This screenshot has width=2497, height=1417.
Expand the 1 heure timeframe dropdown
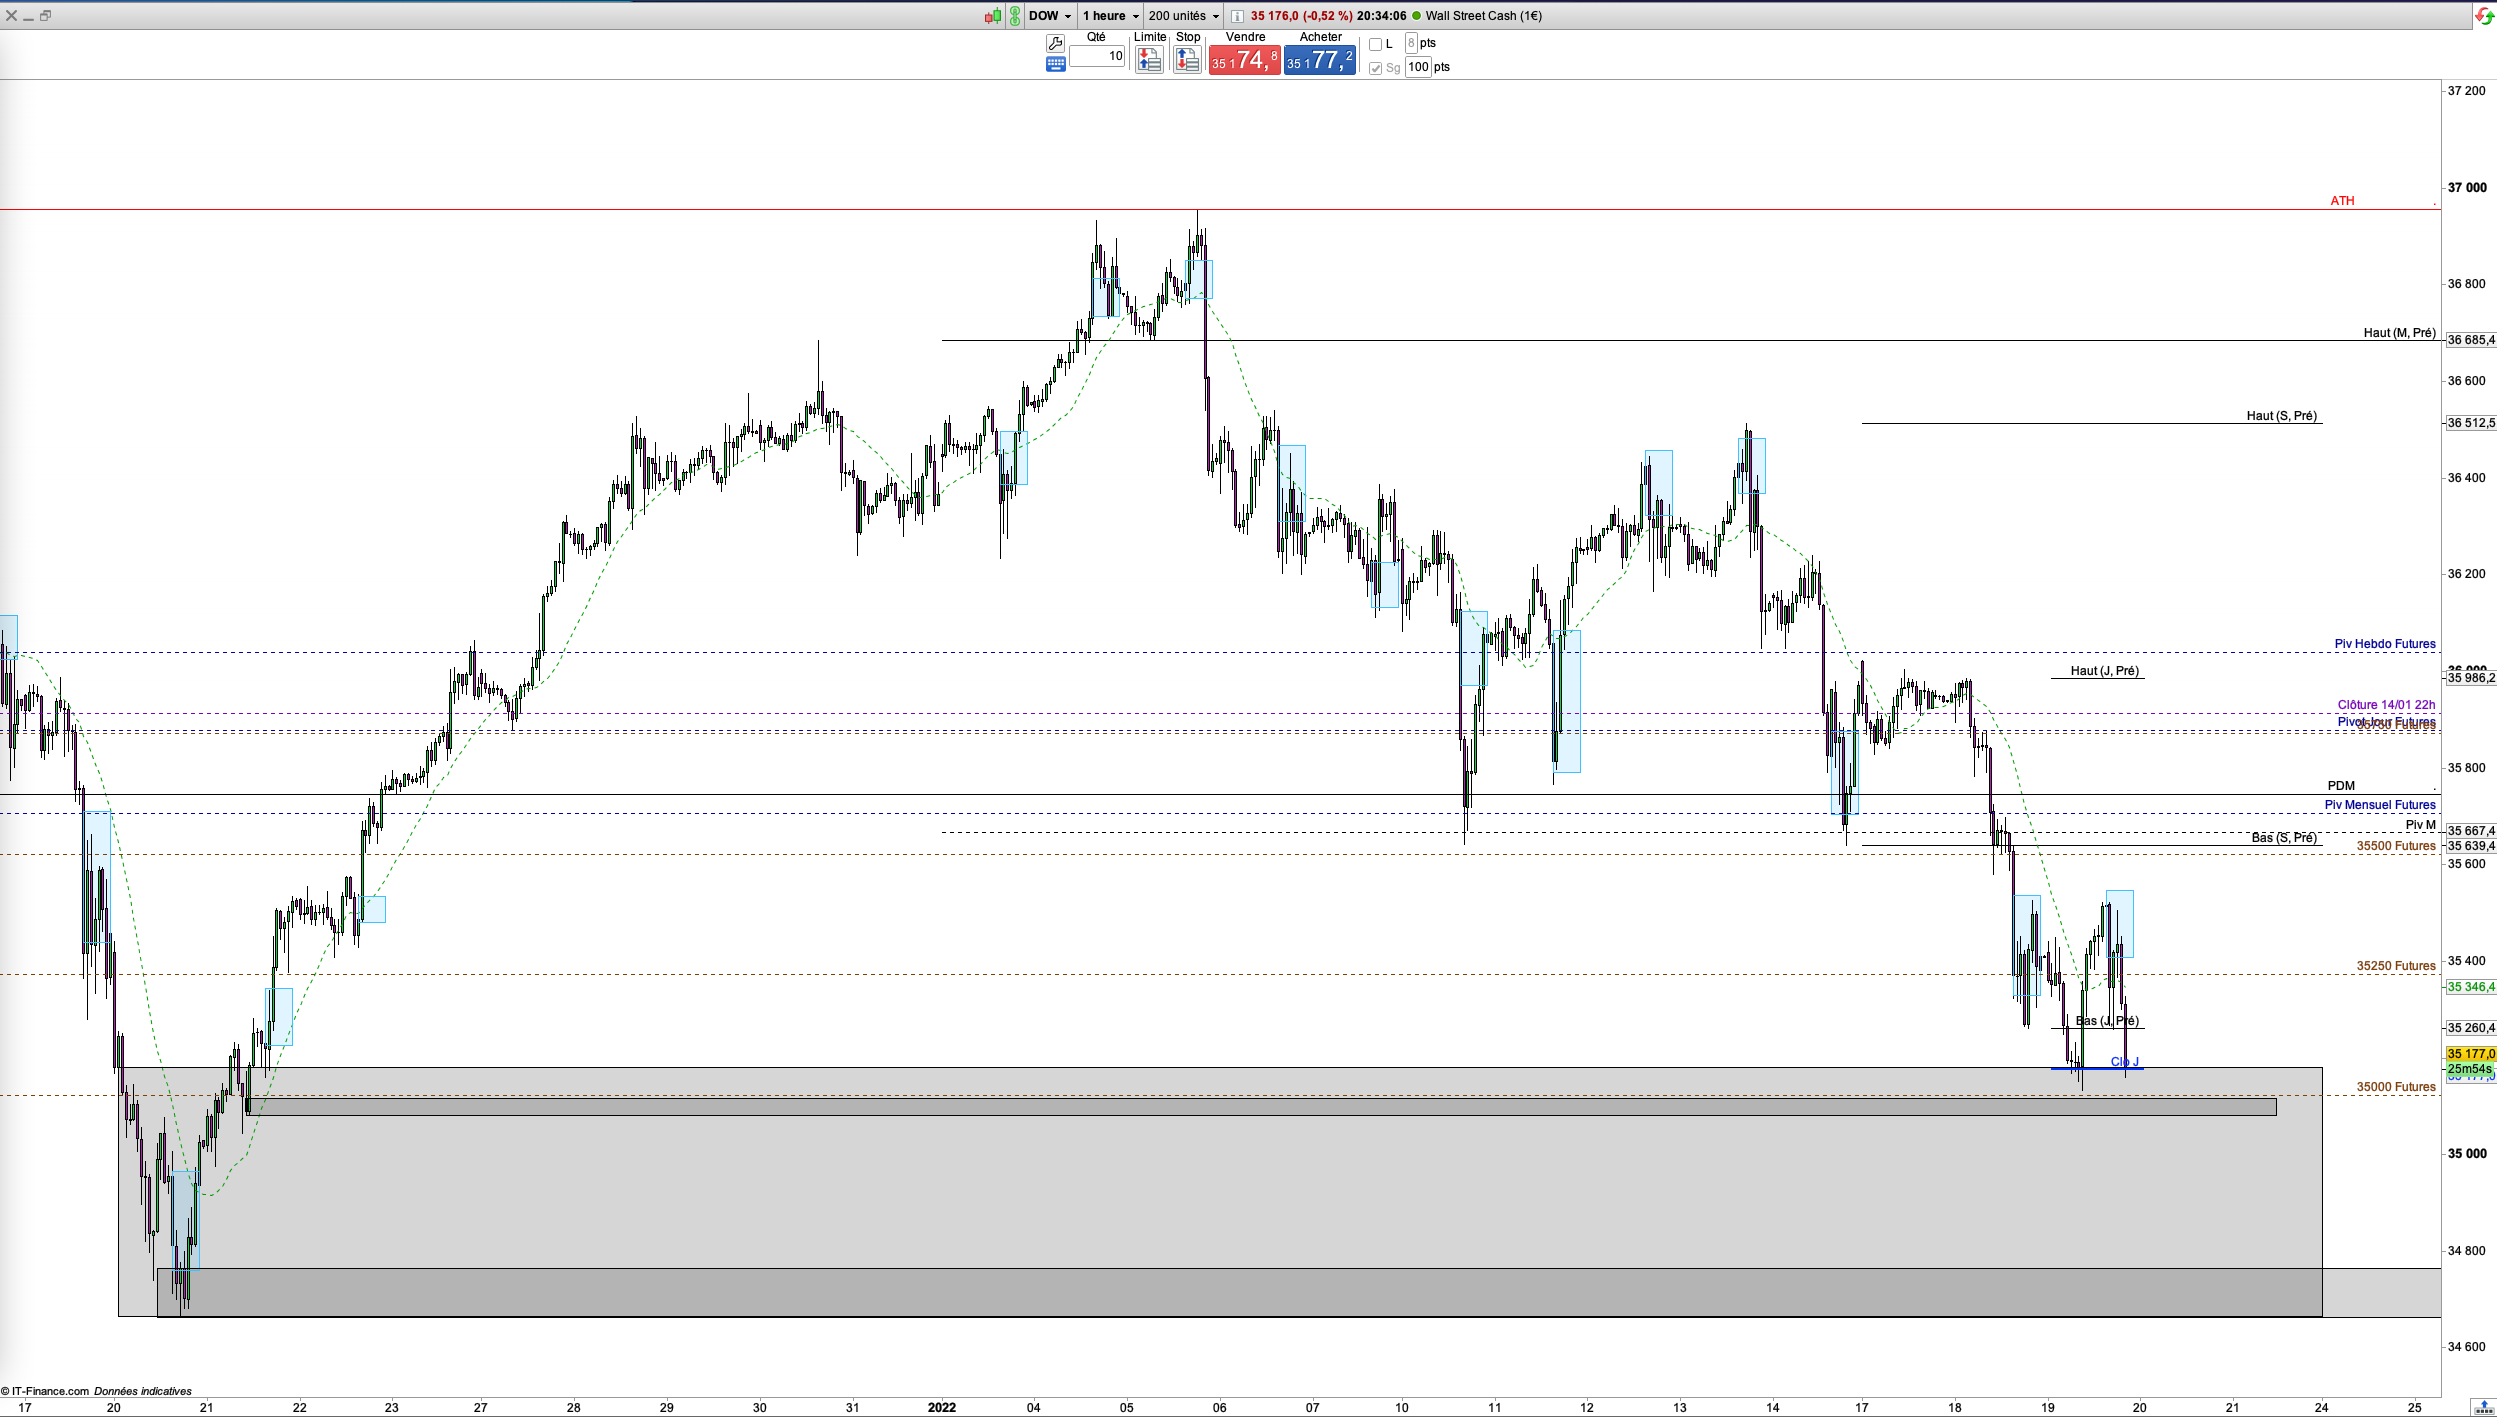1110,16
